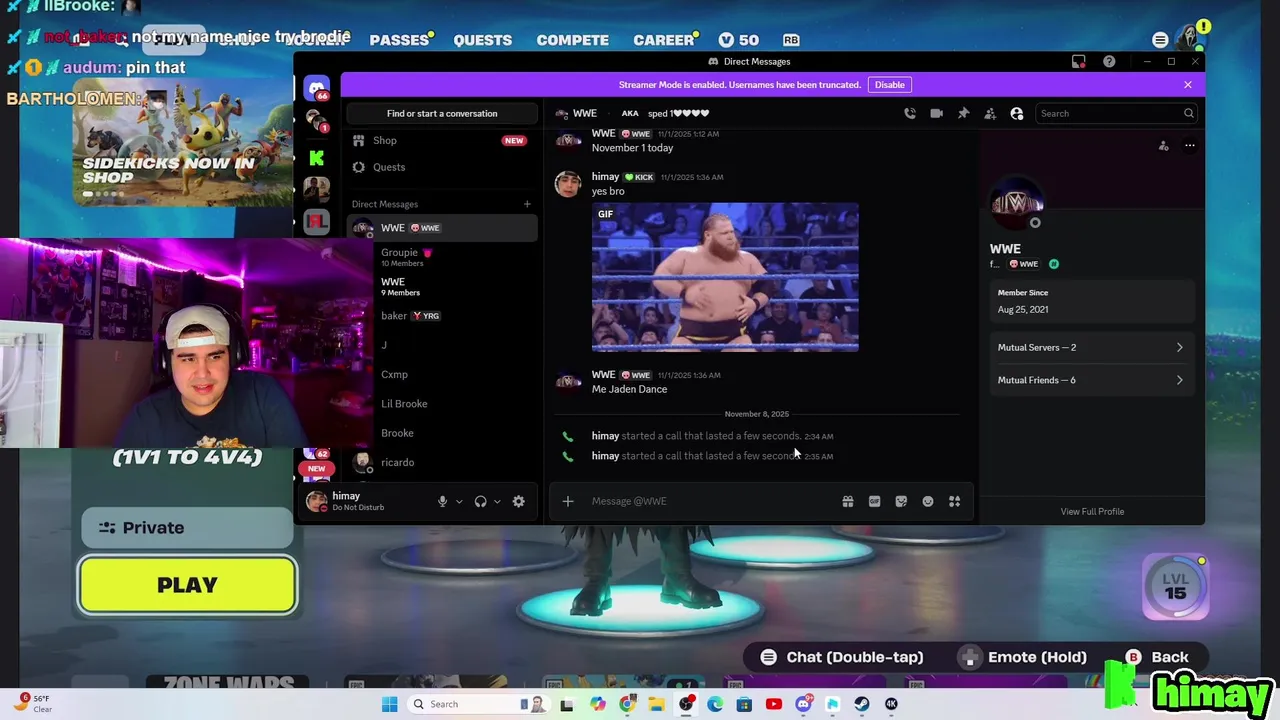The width and height of the screenshot is (1280, 720).
Task: Open the Lil Brooke direct message
Action: click(441, 404)
